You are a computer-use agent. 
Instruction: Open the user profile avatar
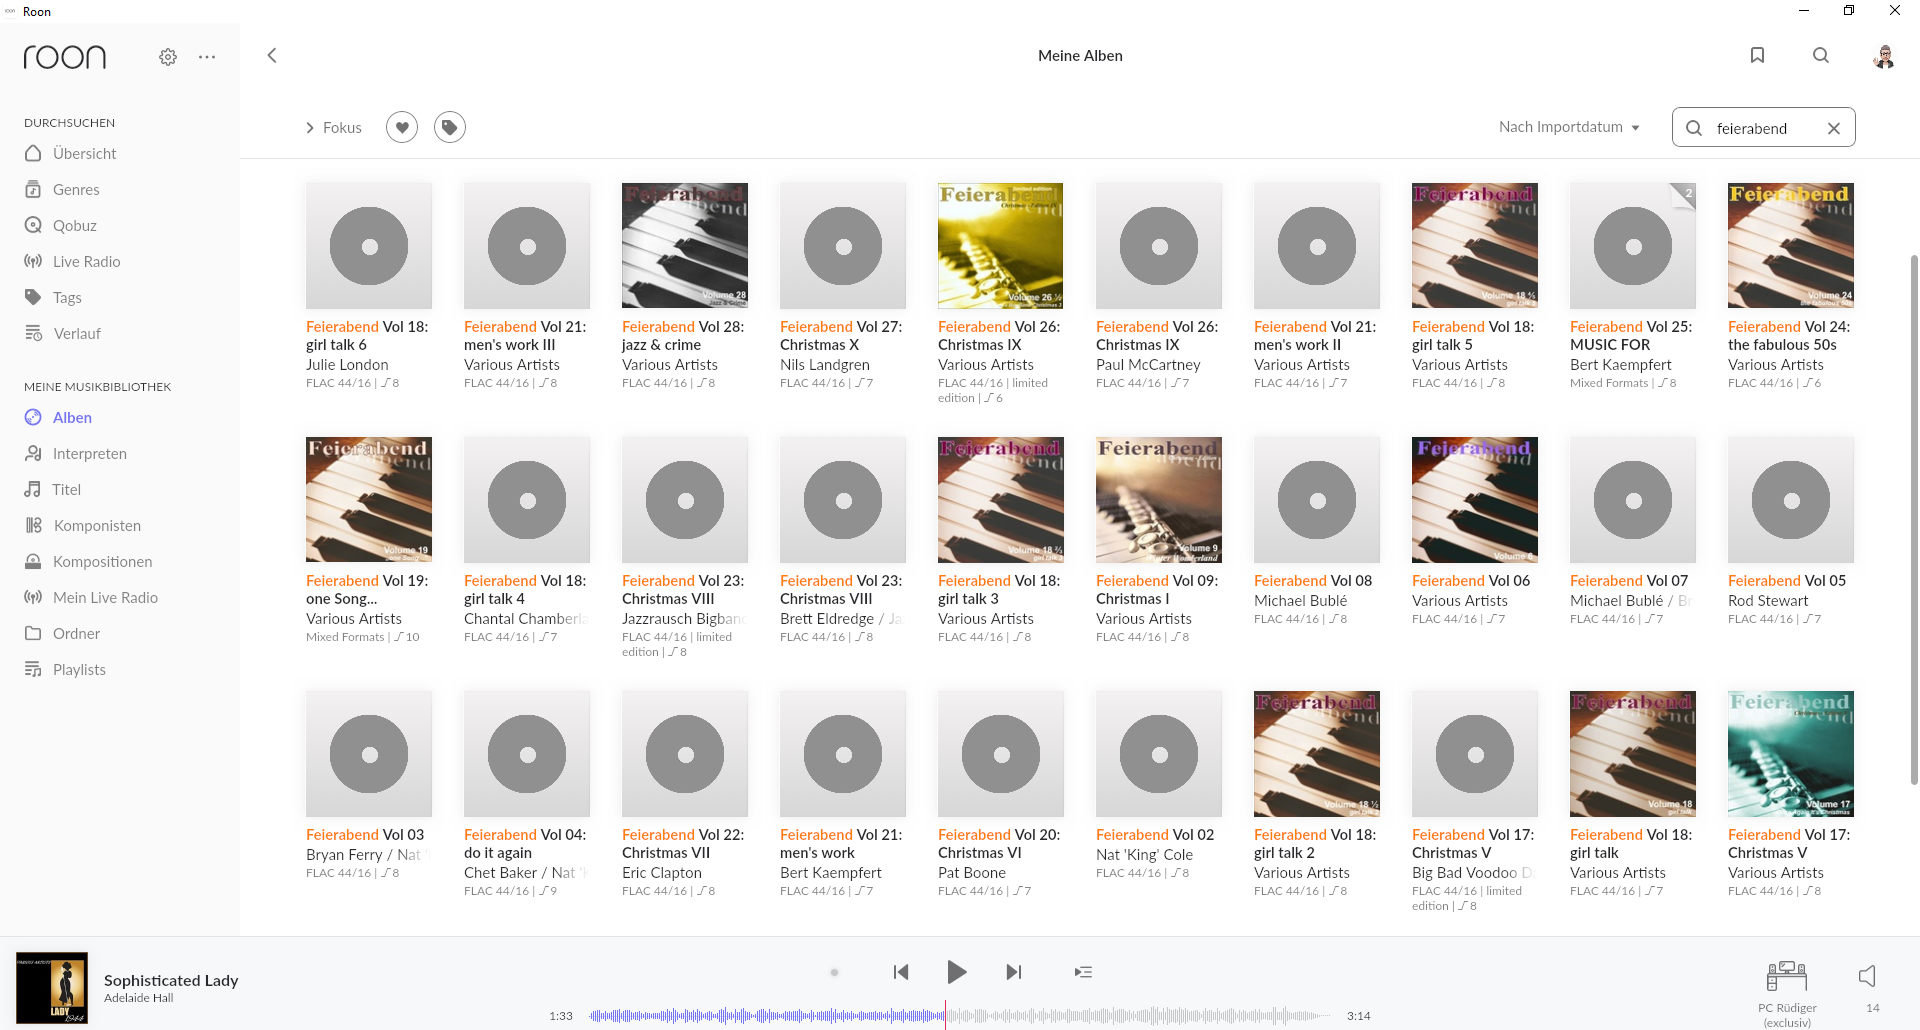(1884, 56)
